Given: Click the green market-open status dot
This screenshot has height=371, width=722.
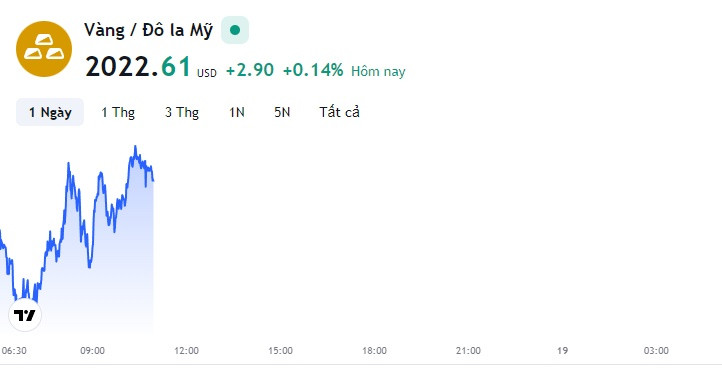Looking at the screenshot, I should [235, 30].
